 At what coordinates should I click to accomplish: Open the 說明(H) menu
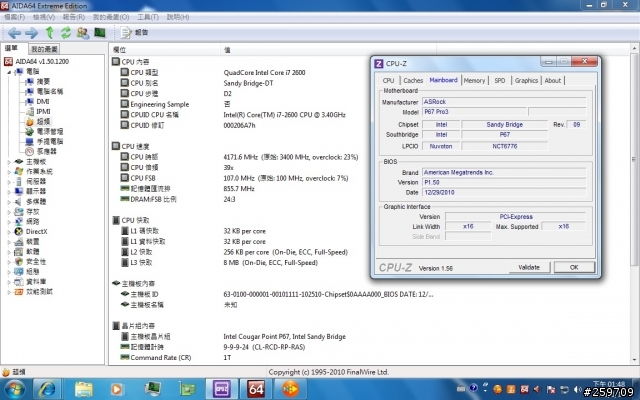(178, 17)
